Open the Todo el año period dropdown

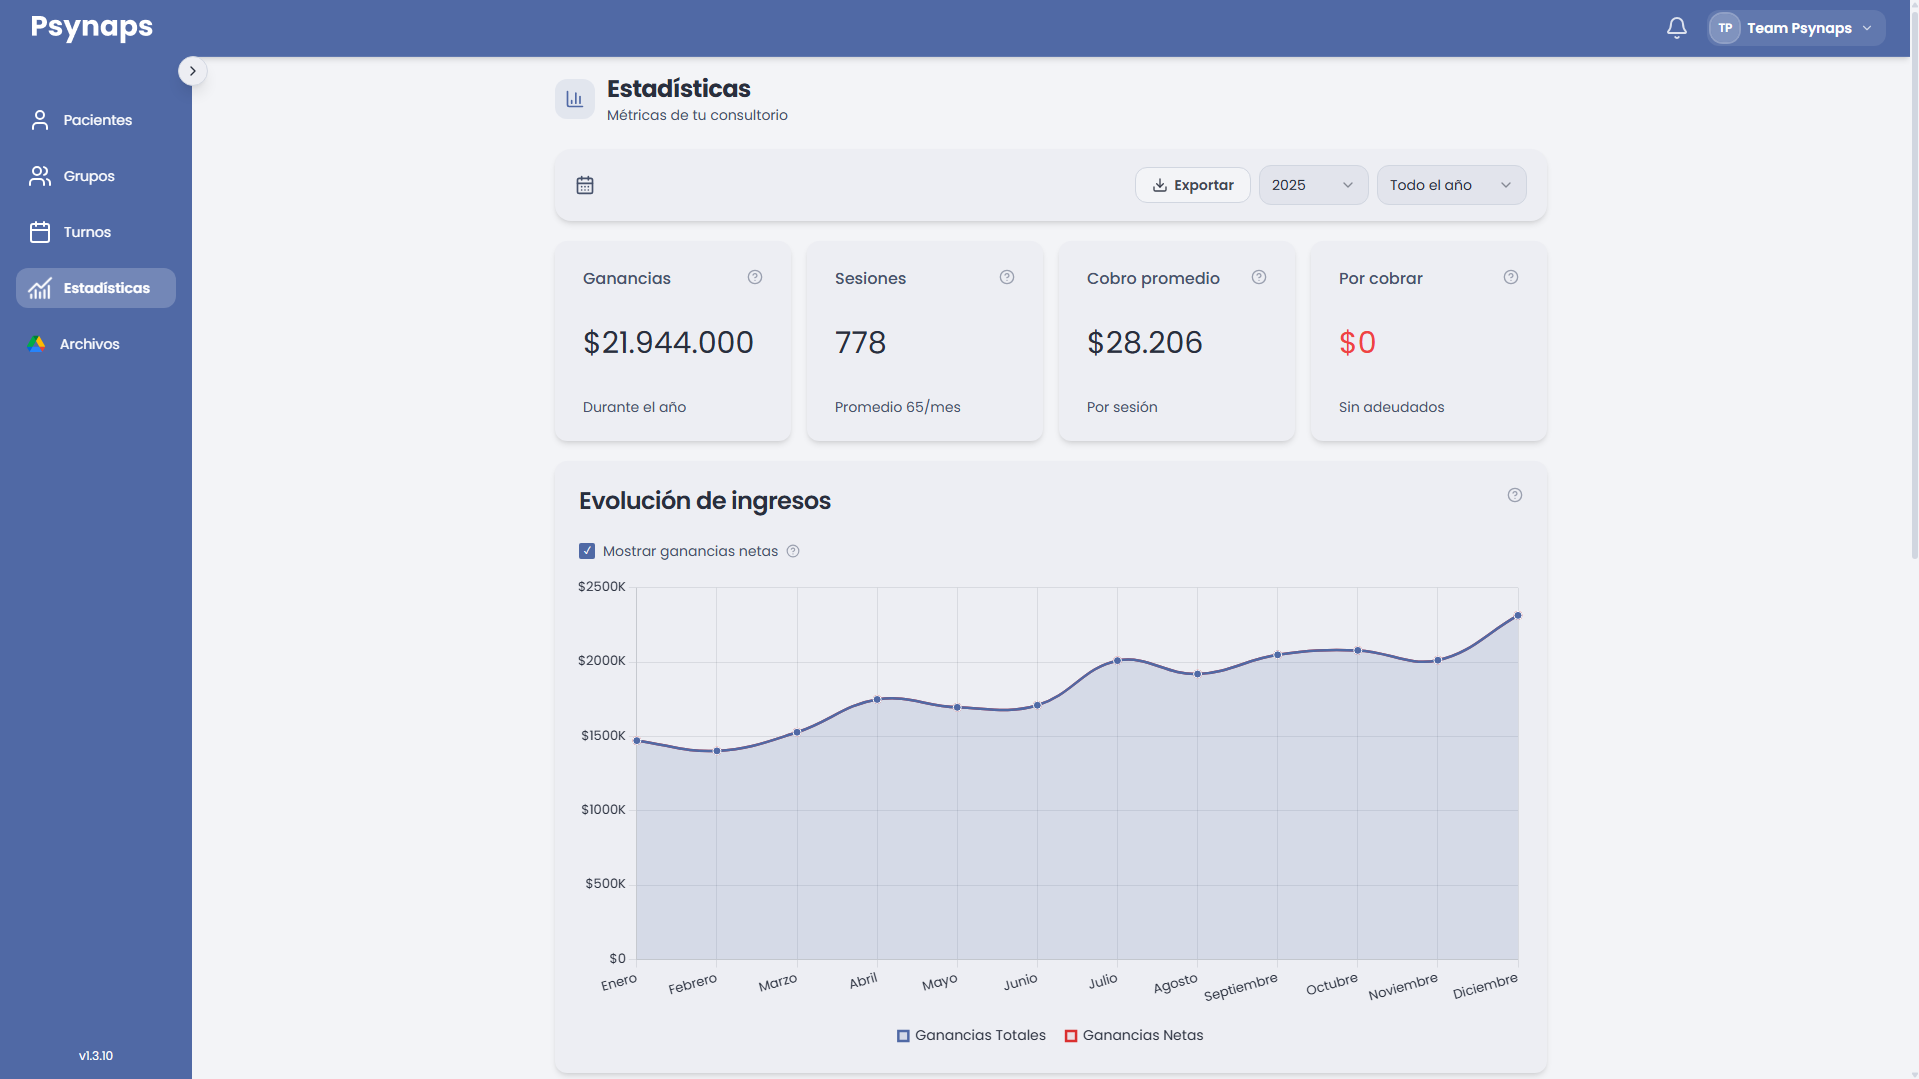pos(1451,185)
